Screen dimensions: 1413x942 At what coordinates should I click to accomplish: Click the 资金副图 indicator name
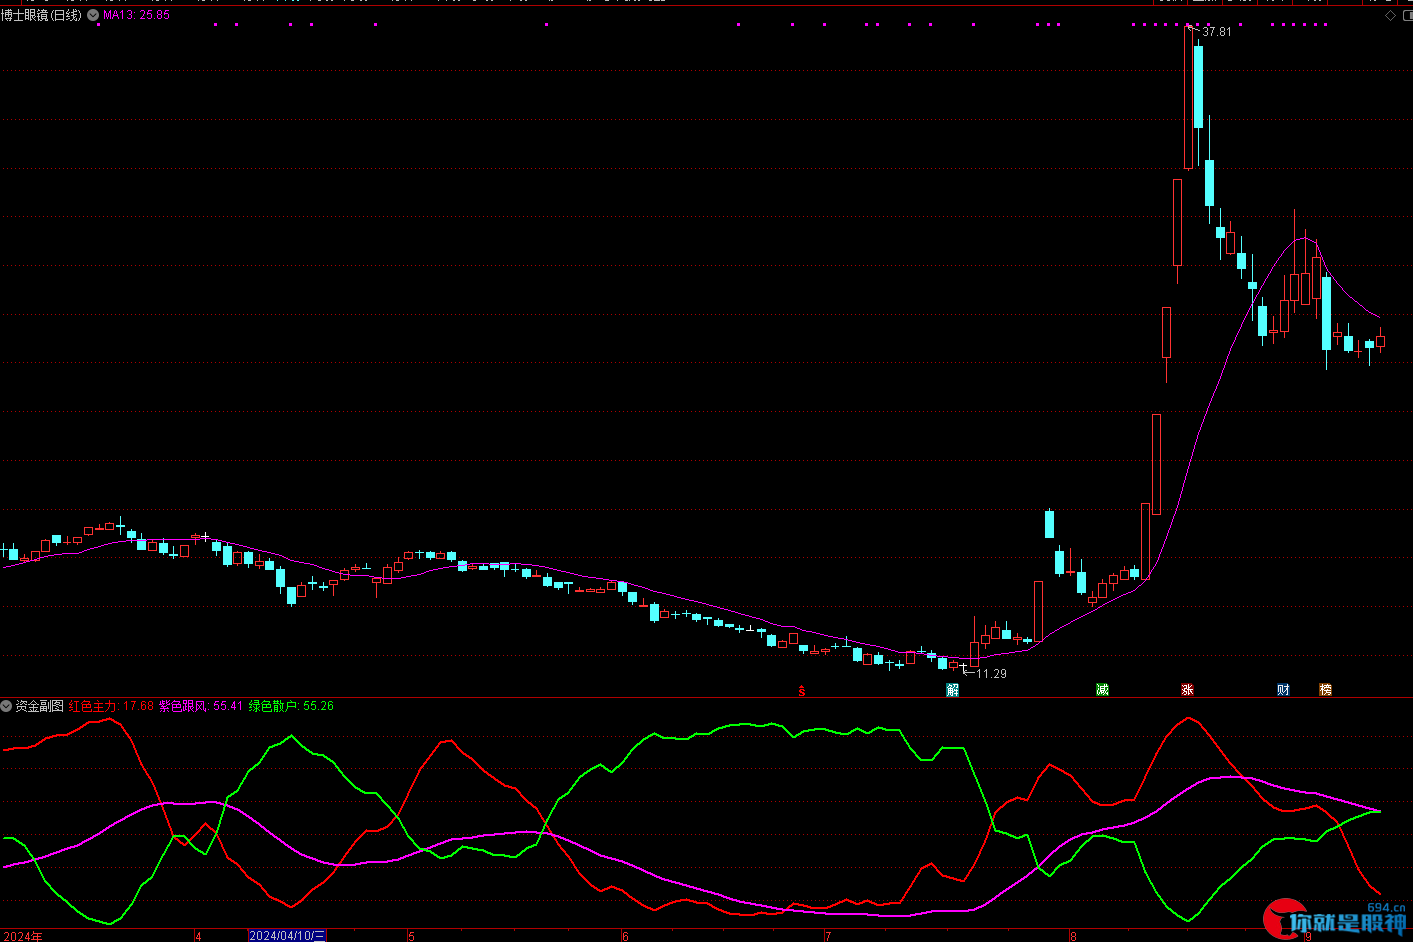click(39, 706)
